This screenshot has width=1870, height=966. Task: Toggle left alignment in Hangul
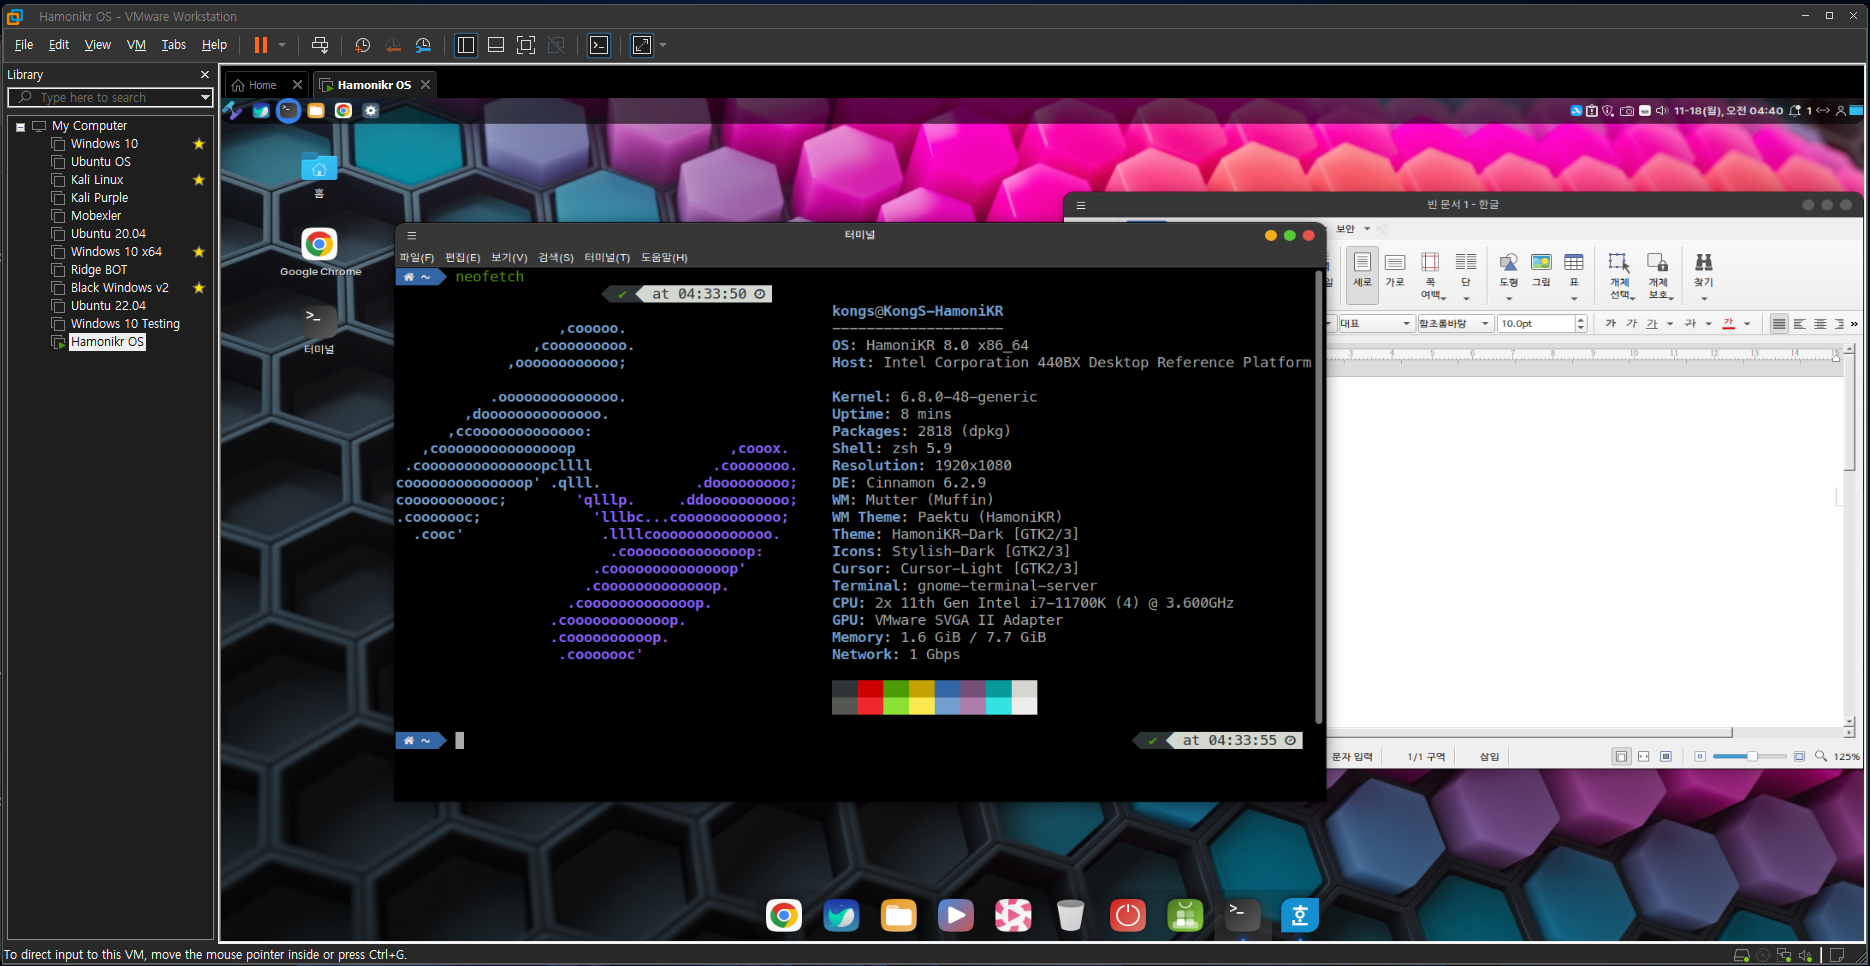1799,323
